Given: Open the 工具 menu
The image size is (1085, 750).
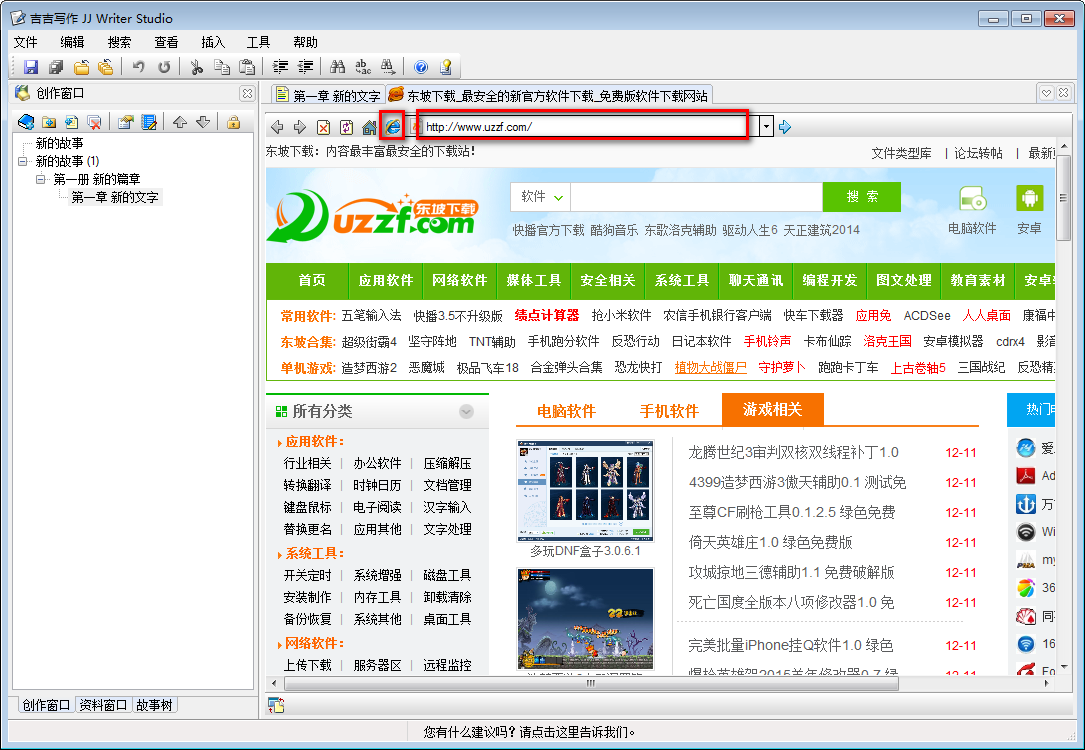Looking at the screenshot, I should tap(259, 42).
